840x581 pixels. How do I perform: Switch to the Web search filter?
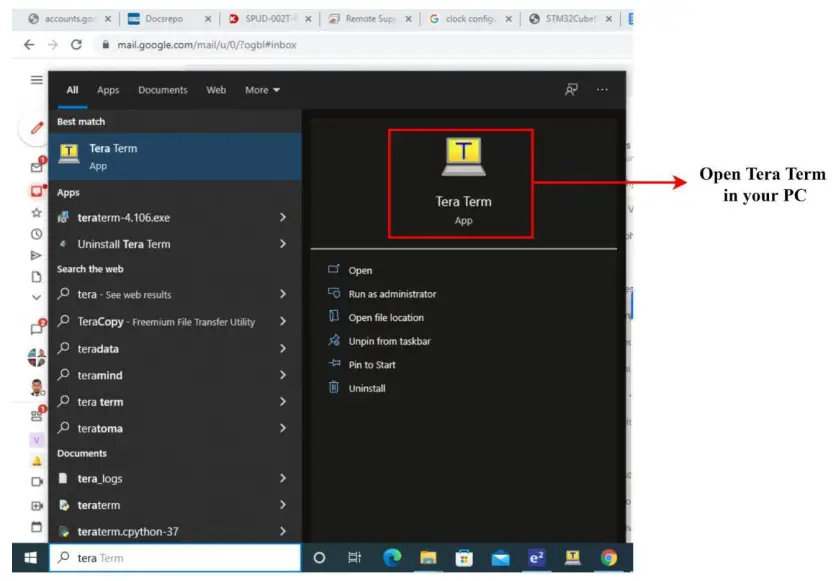pos(216,90)
